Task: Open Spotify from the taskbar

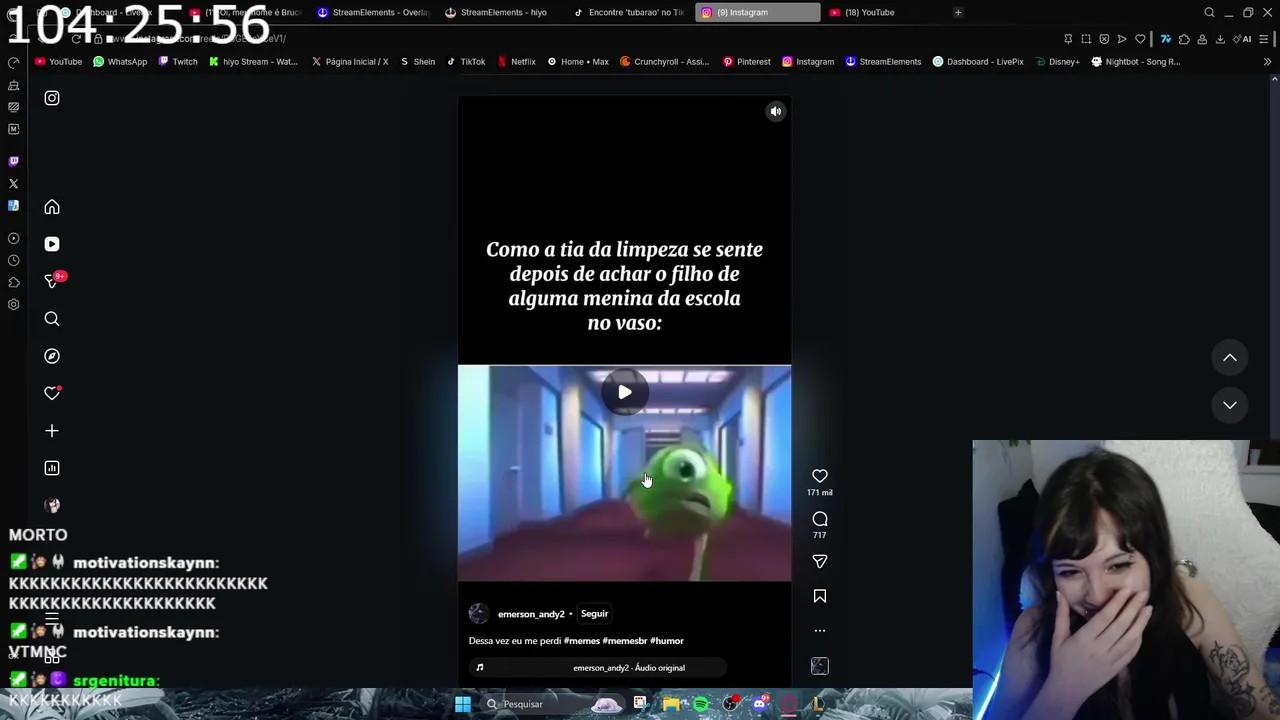Action: click(x=701, y=704)
